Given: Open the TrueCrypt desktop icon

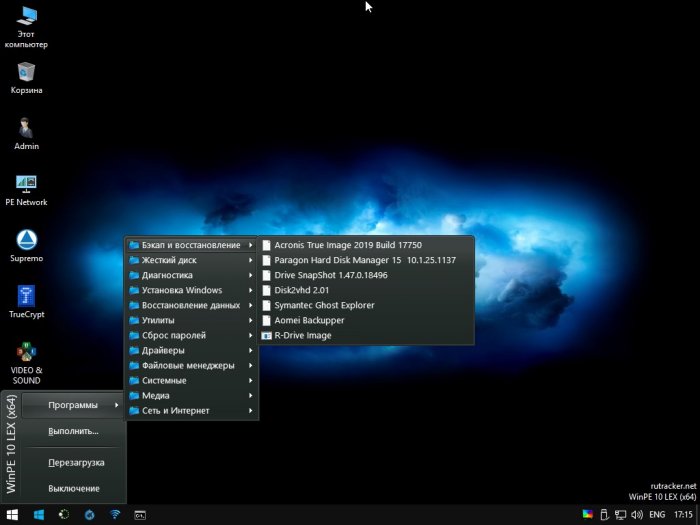Looking at the screenshot, I should 26,297.
